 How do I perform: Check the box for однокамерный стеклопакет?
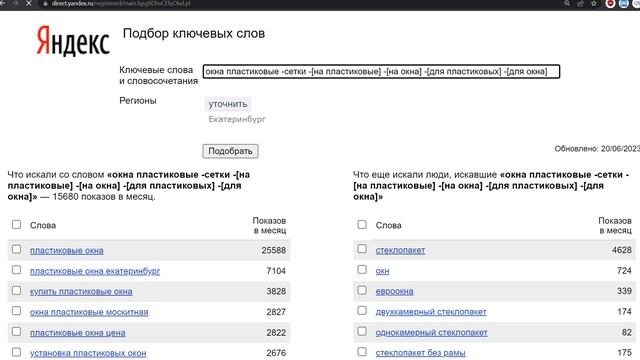(362, 331)
